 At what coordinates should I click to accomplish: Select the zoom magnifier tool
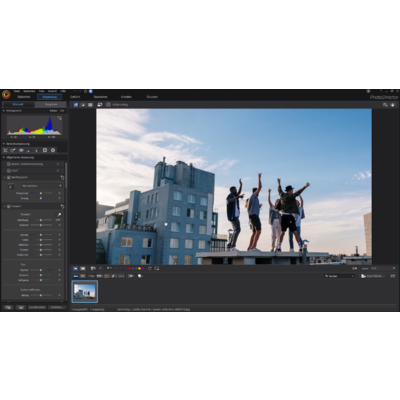tap(385, 105)
